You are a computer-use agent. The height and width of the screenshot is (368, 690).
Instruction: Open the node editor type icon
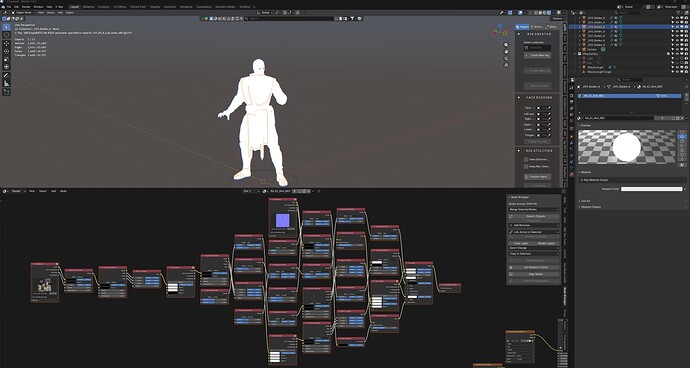coord(6,191)
